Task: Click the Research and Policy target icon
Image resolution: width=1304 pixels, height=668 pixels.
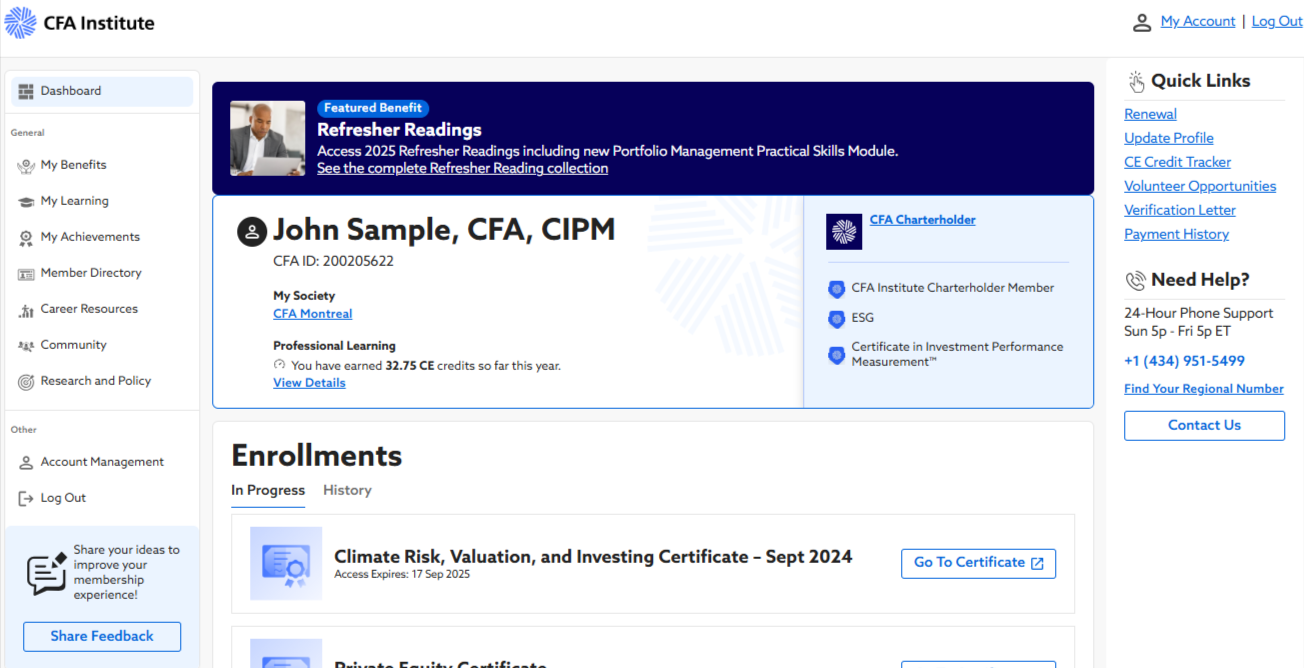Action: pos(26,382)
